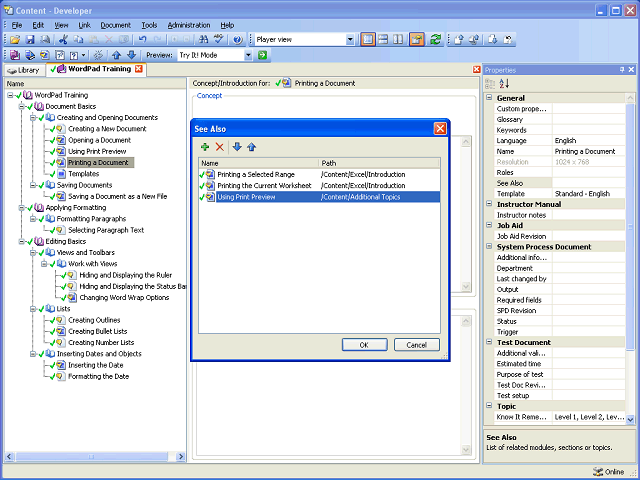This screenshot has width=640, height=480.
Task: Toggle the vertical split layout button
Action: (x=398, y=40)
